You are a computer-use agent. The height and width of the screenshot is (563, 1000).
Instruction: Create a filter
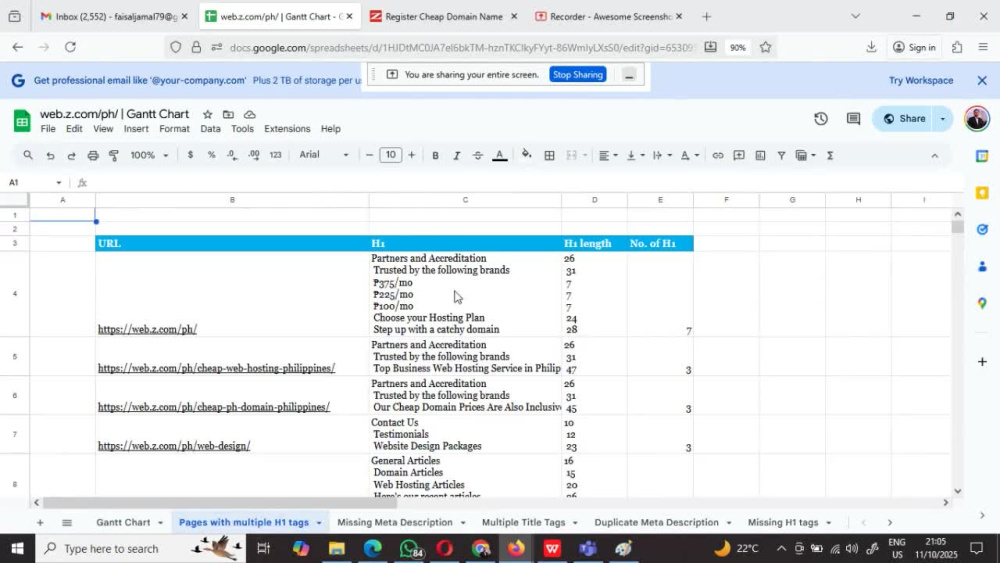(781, 155)
